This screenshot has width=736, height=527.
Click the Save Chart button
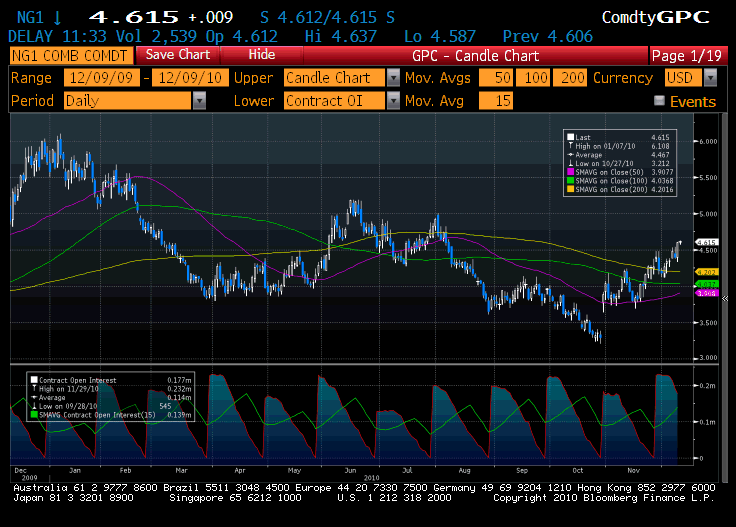point(178,55)
